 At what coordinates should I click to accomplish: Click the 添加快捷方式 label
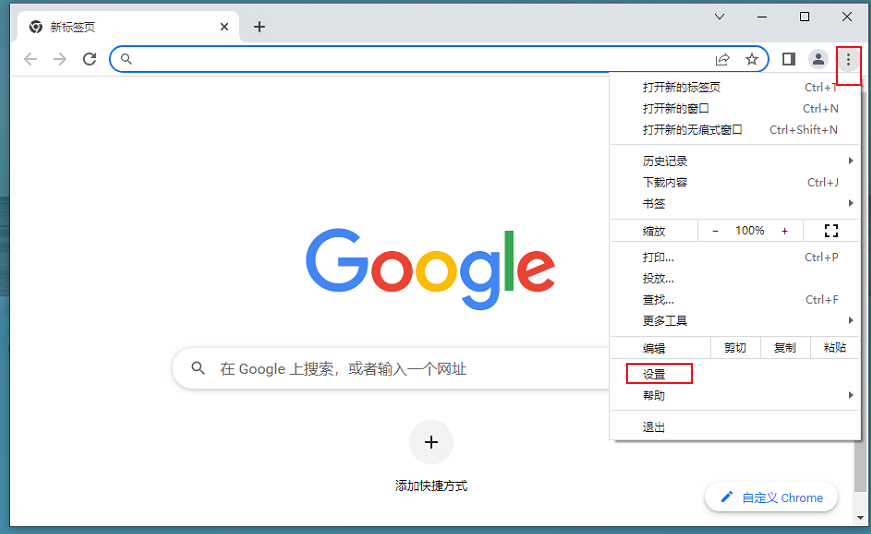[431, 486]
